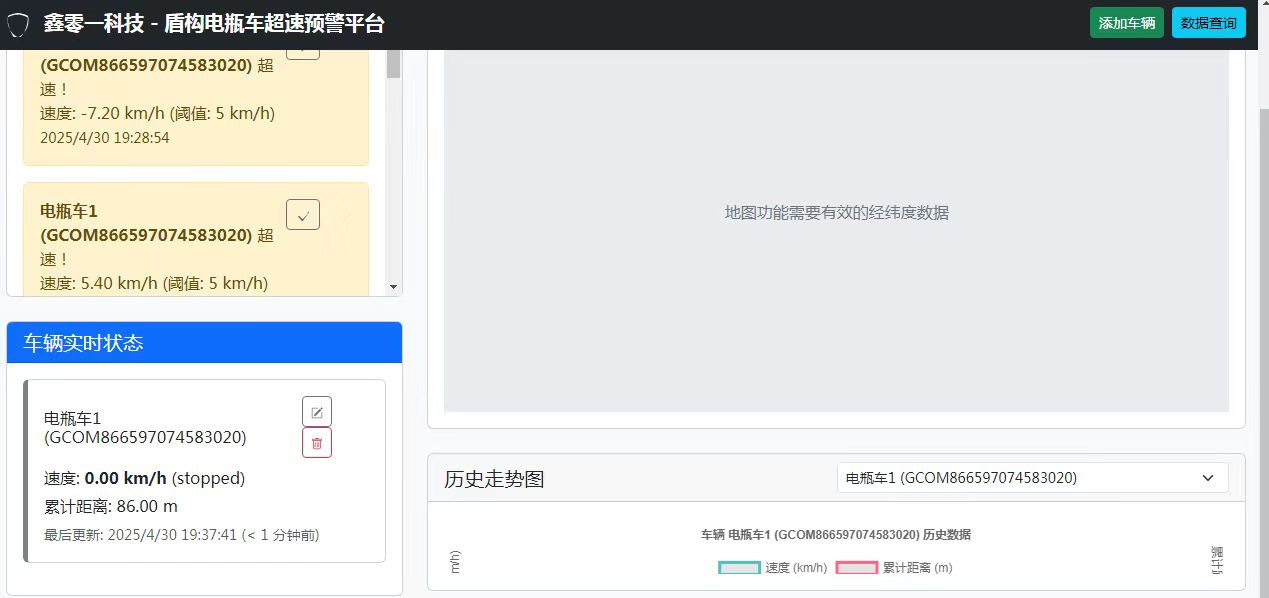Click the teal 速度 legend color swatch

tap(737, 567)
